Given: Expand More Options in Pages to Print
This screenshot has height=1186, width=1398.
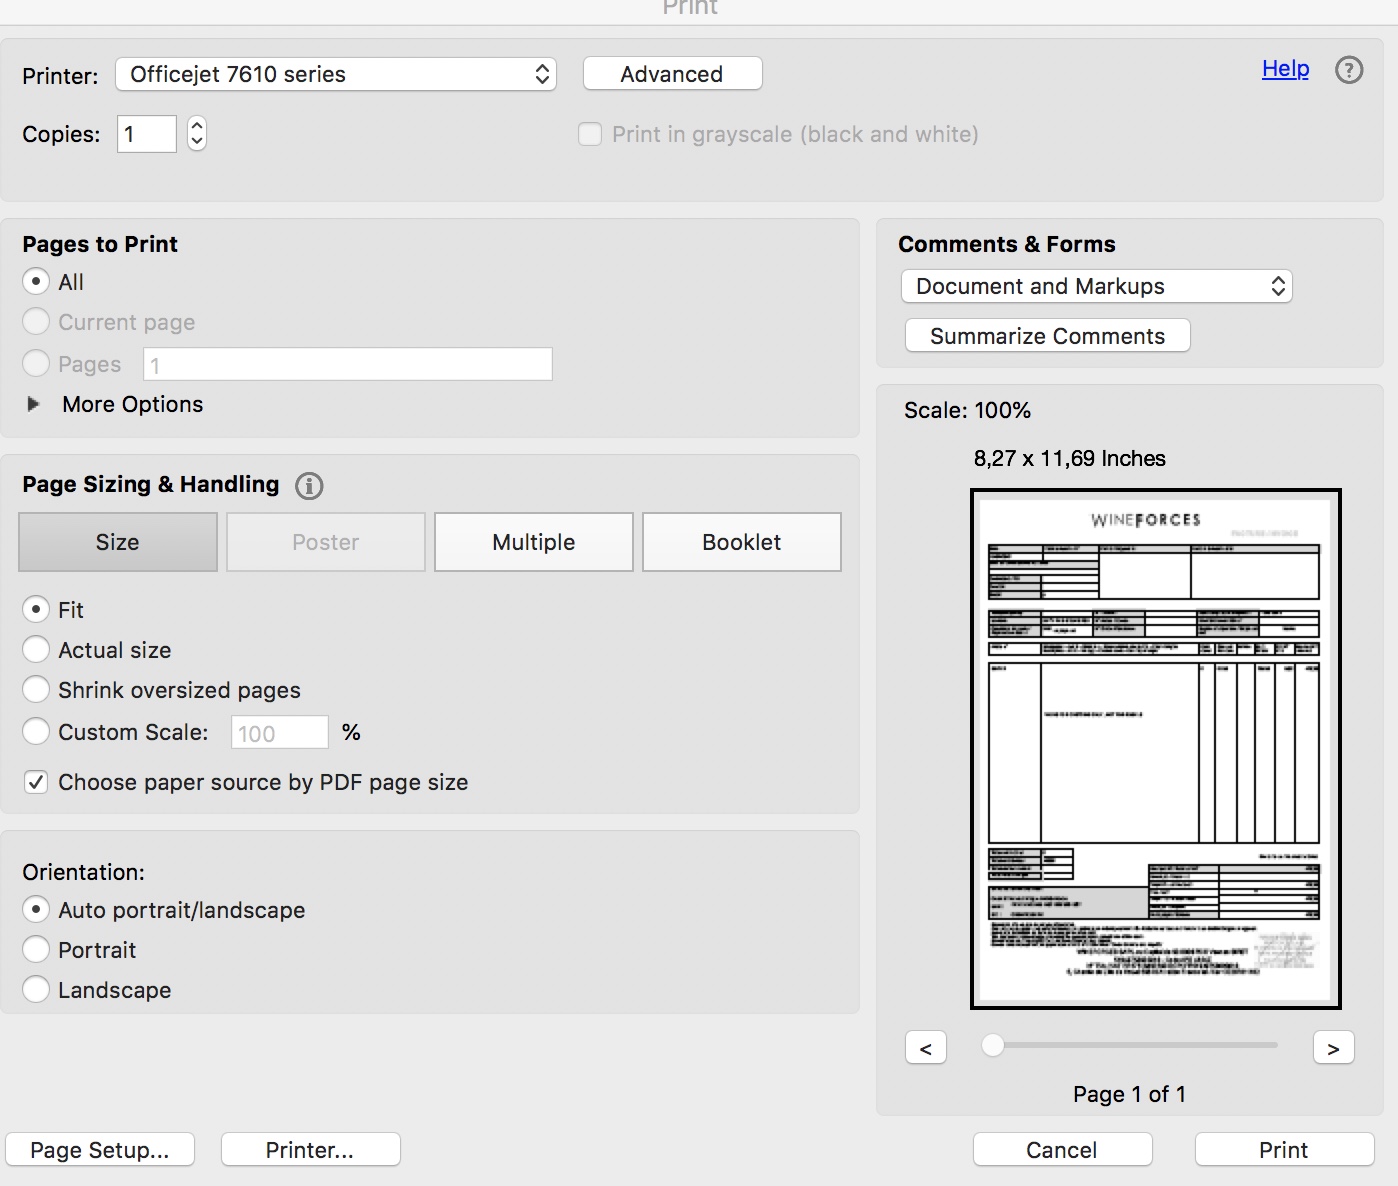Looking at the screenshot, I should 33,404.
